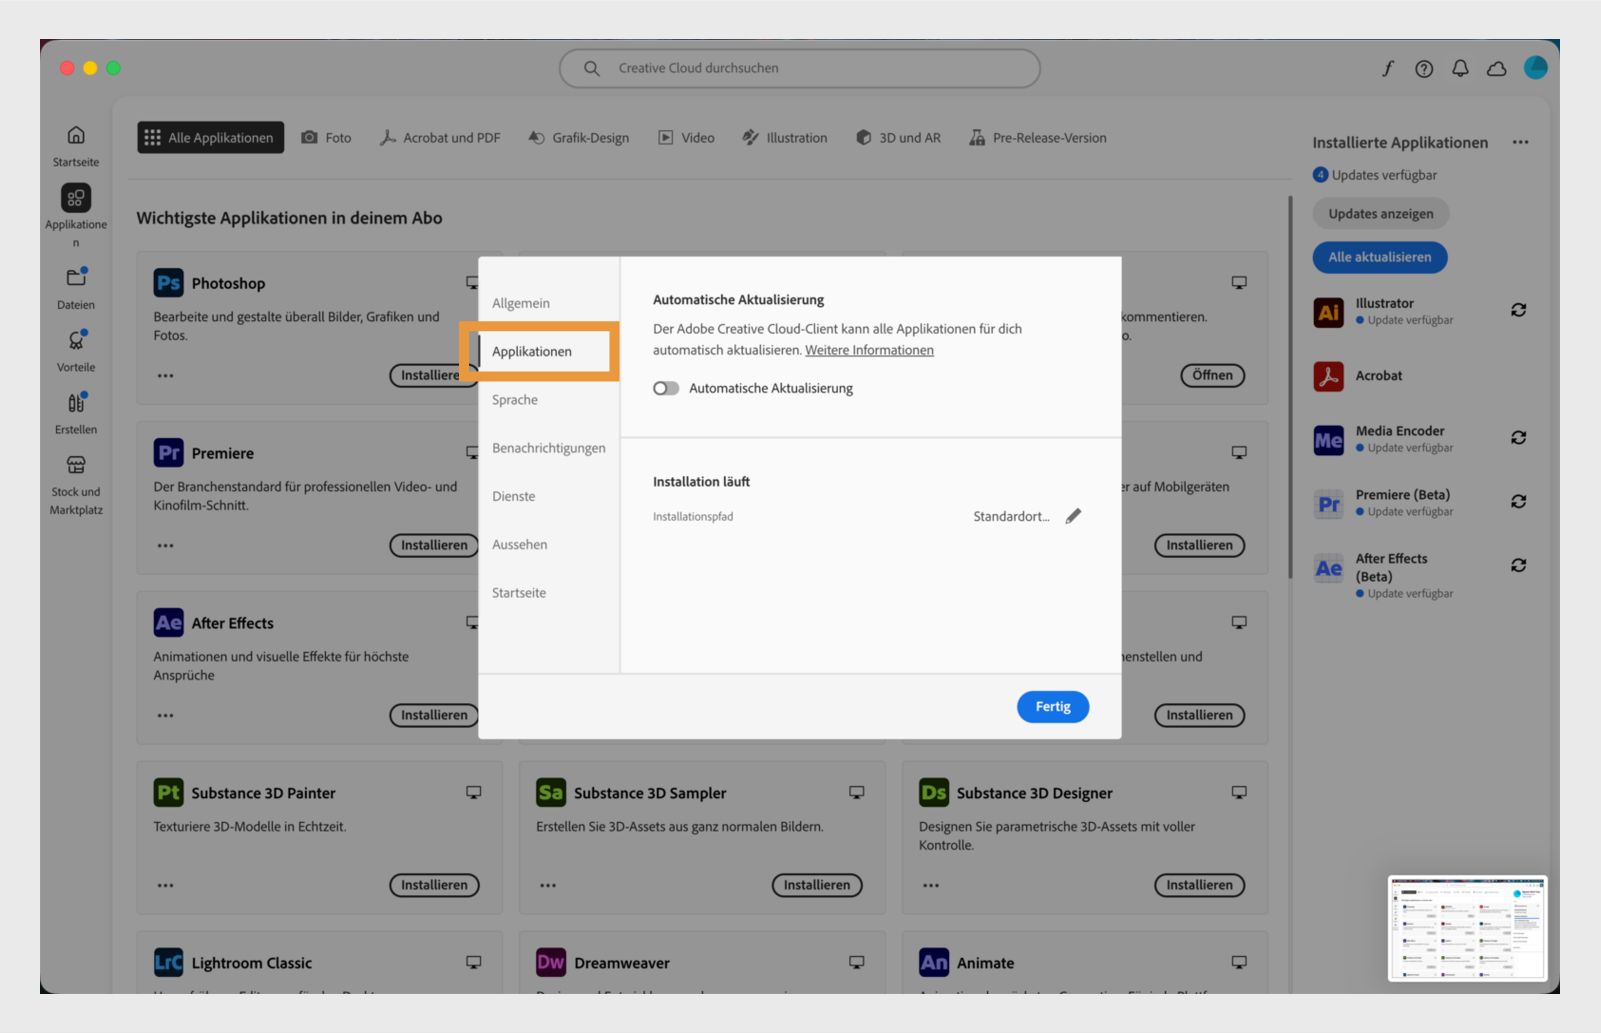Open Erstellen in the left sidebar
Screen dimensions: 1601x1034
pos(76,402)
